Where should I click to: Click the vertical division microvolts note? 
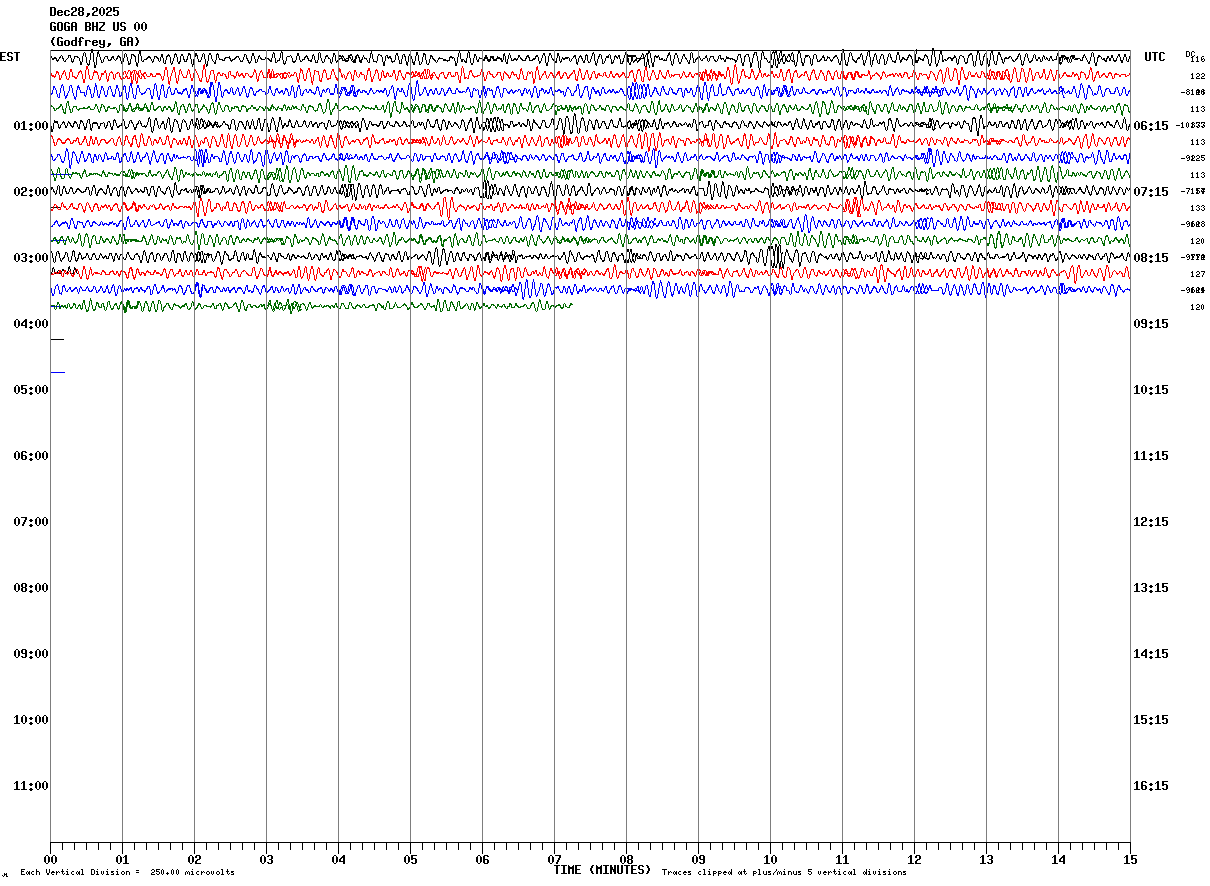pos(127,872)
